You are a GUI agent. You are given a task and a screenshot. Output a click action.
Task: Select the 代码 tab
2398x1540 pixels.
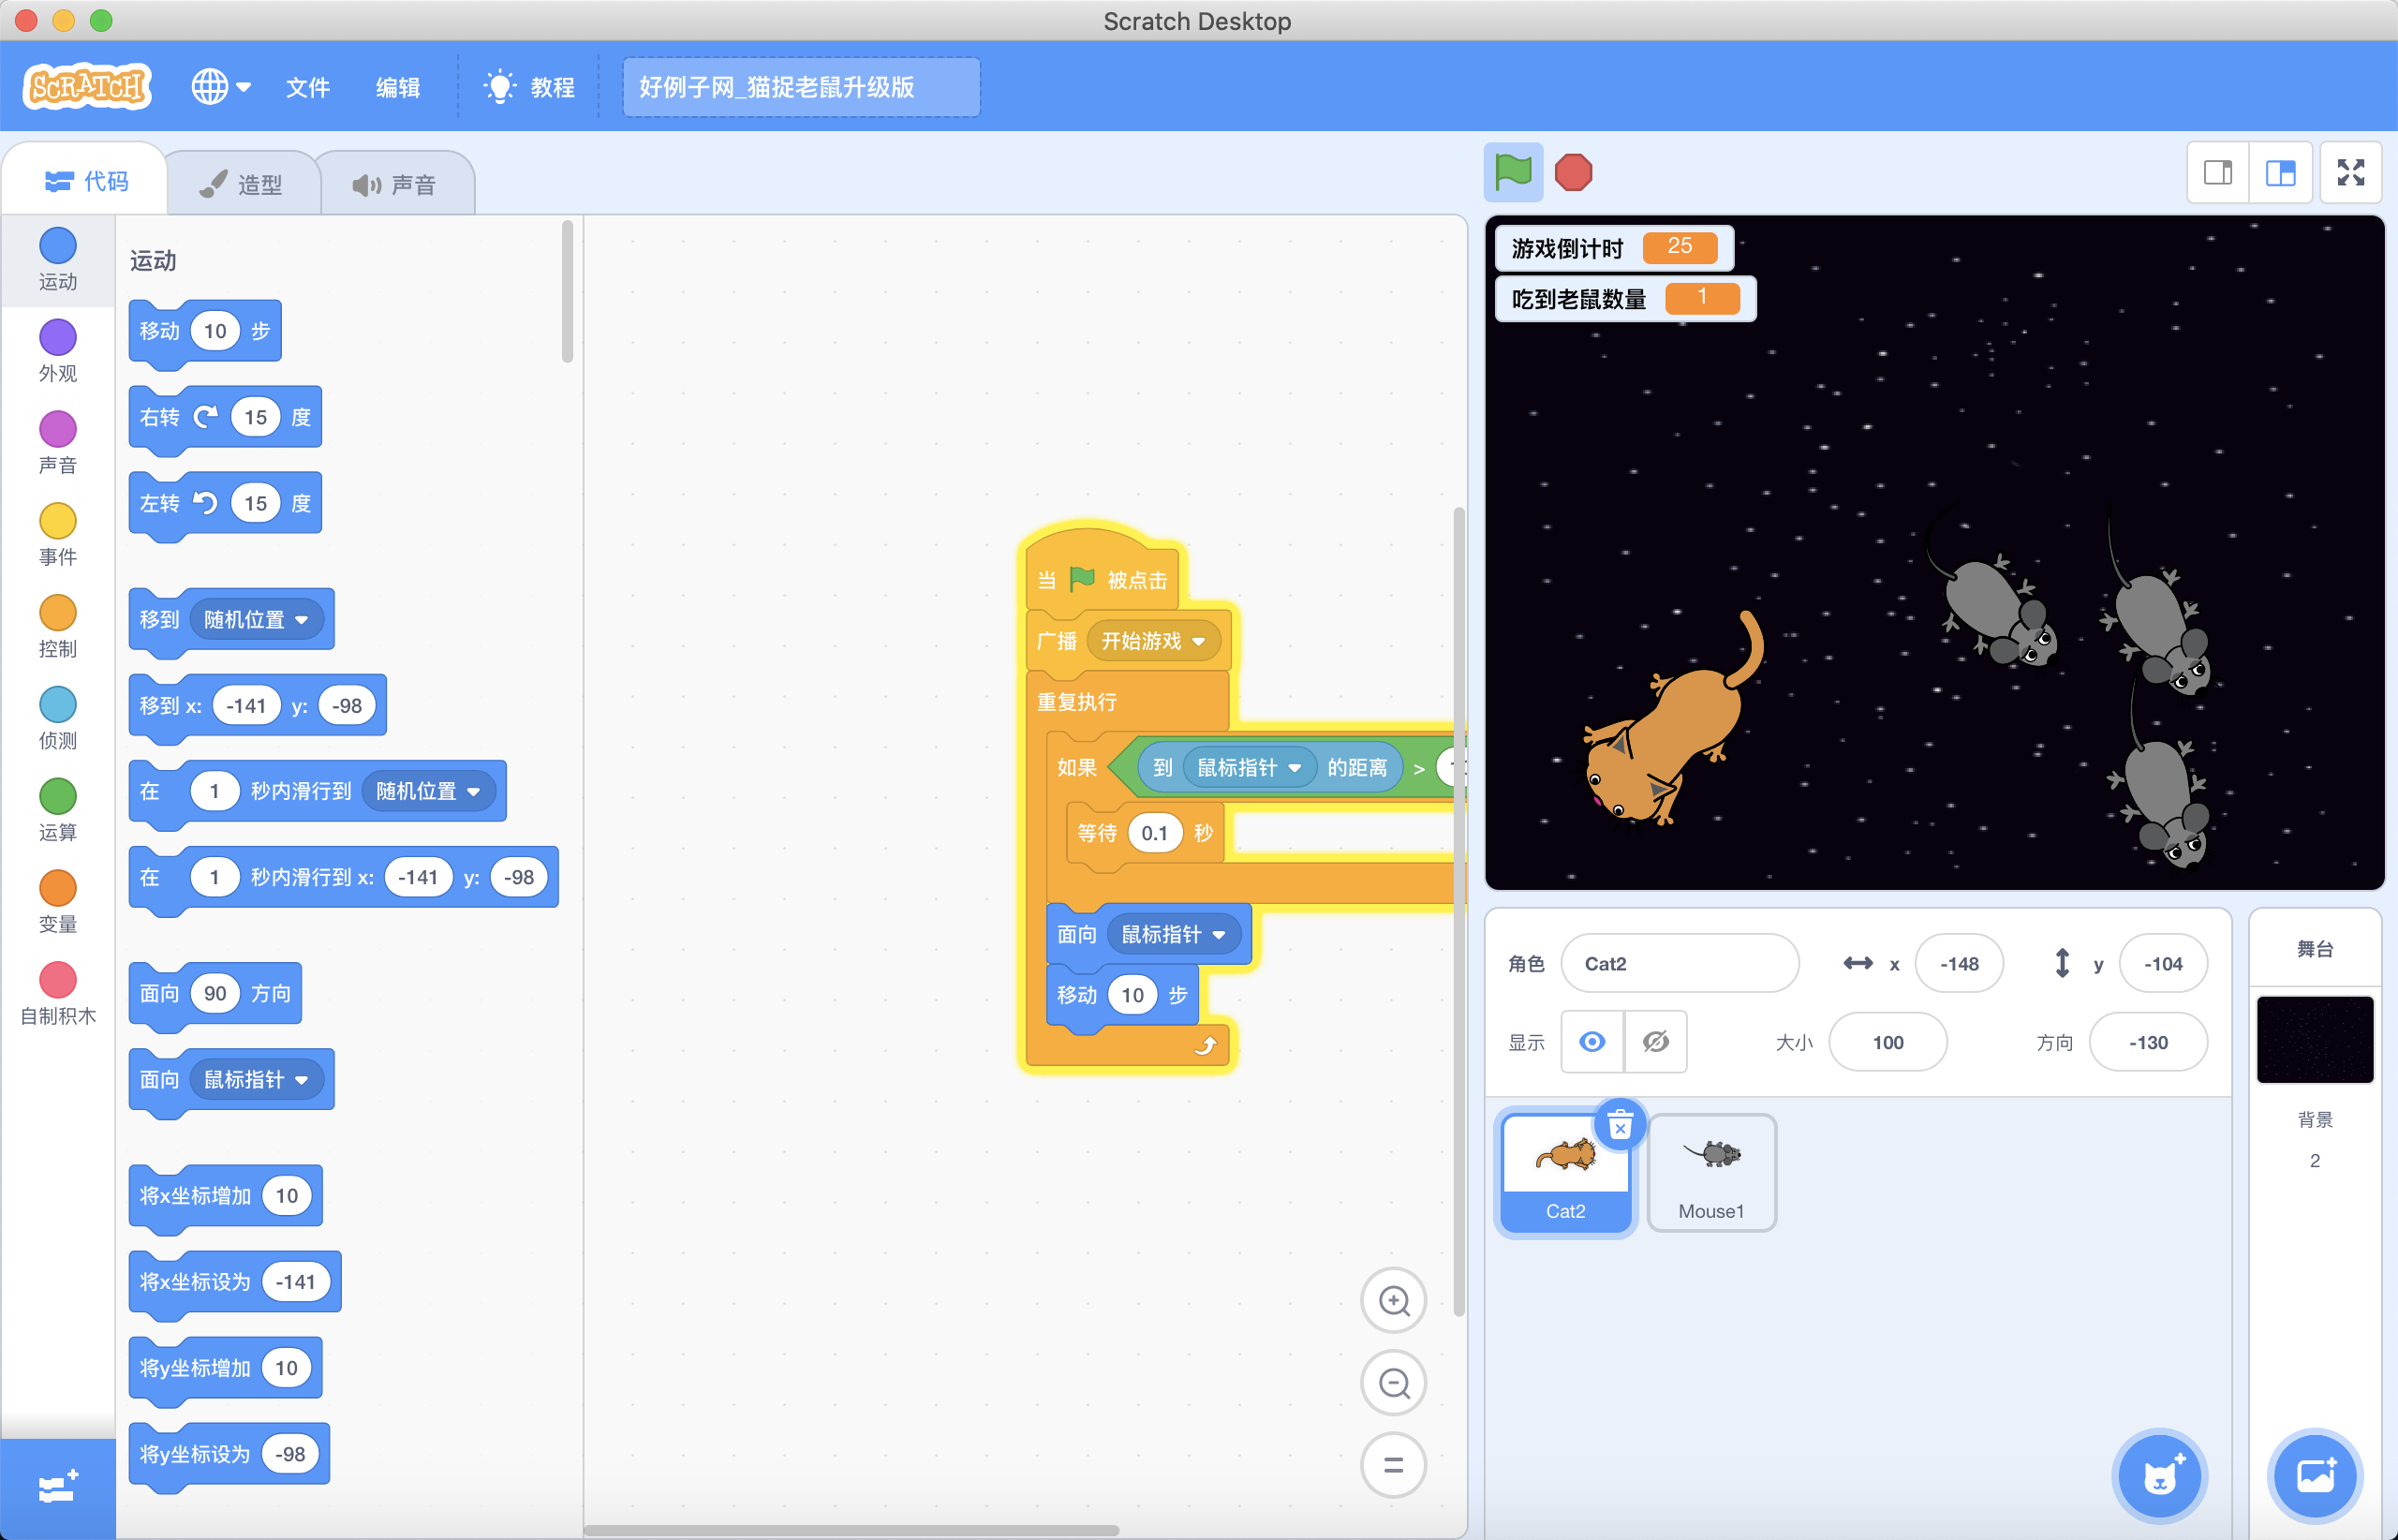coord(87,181)
